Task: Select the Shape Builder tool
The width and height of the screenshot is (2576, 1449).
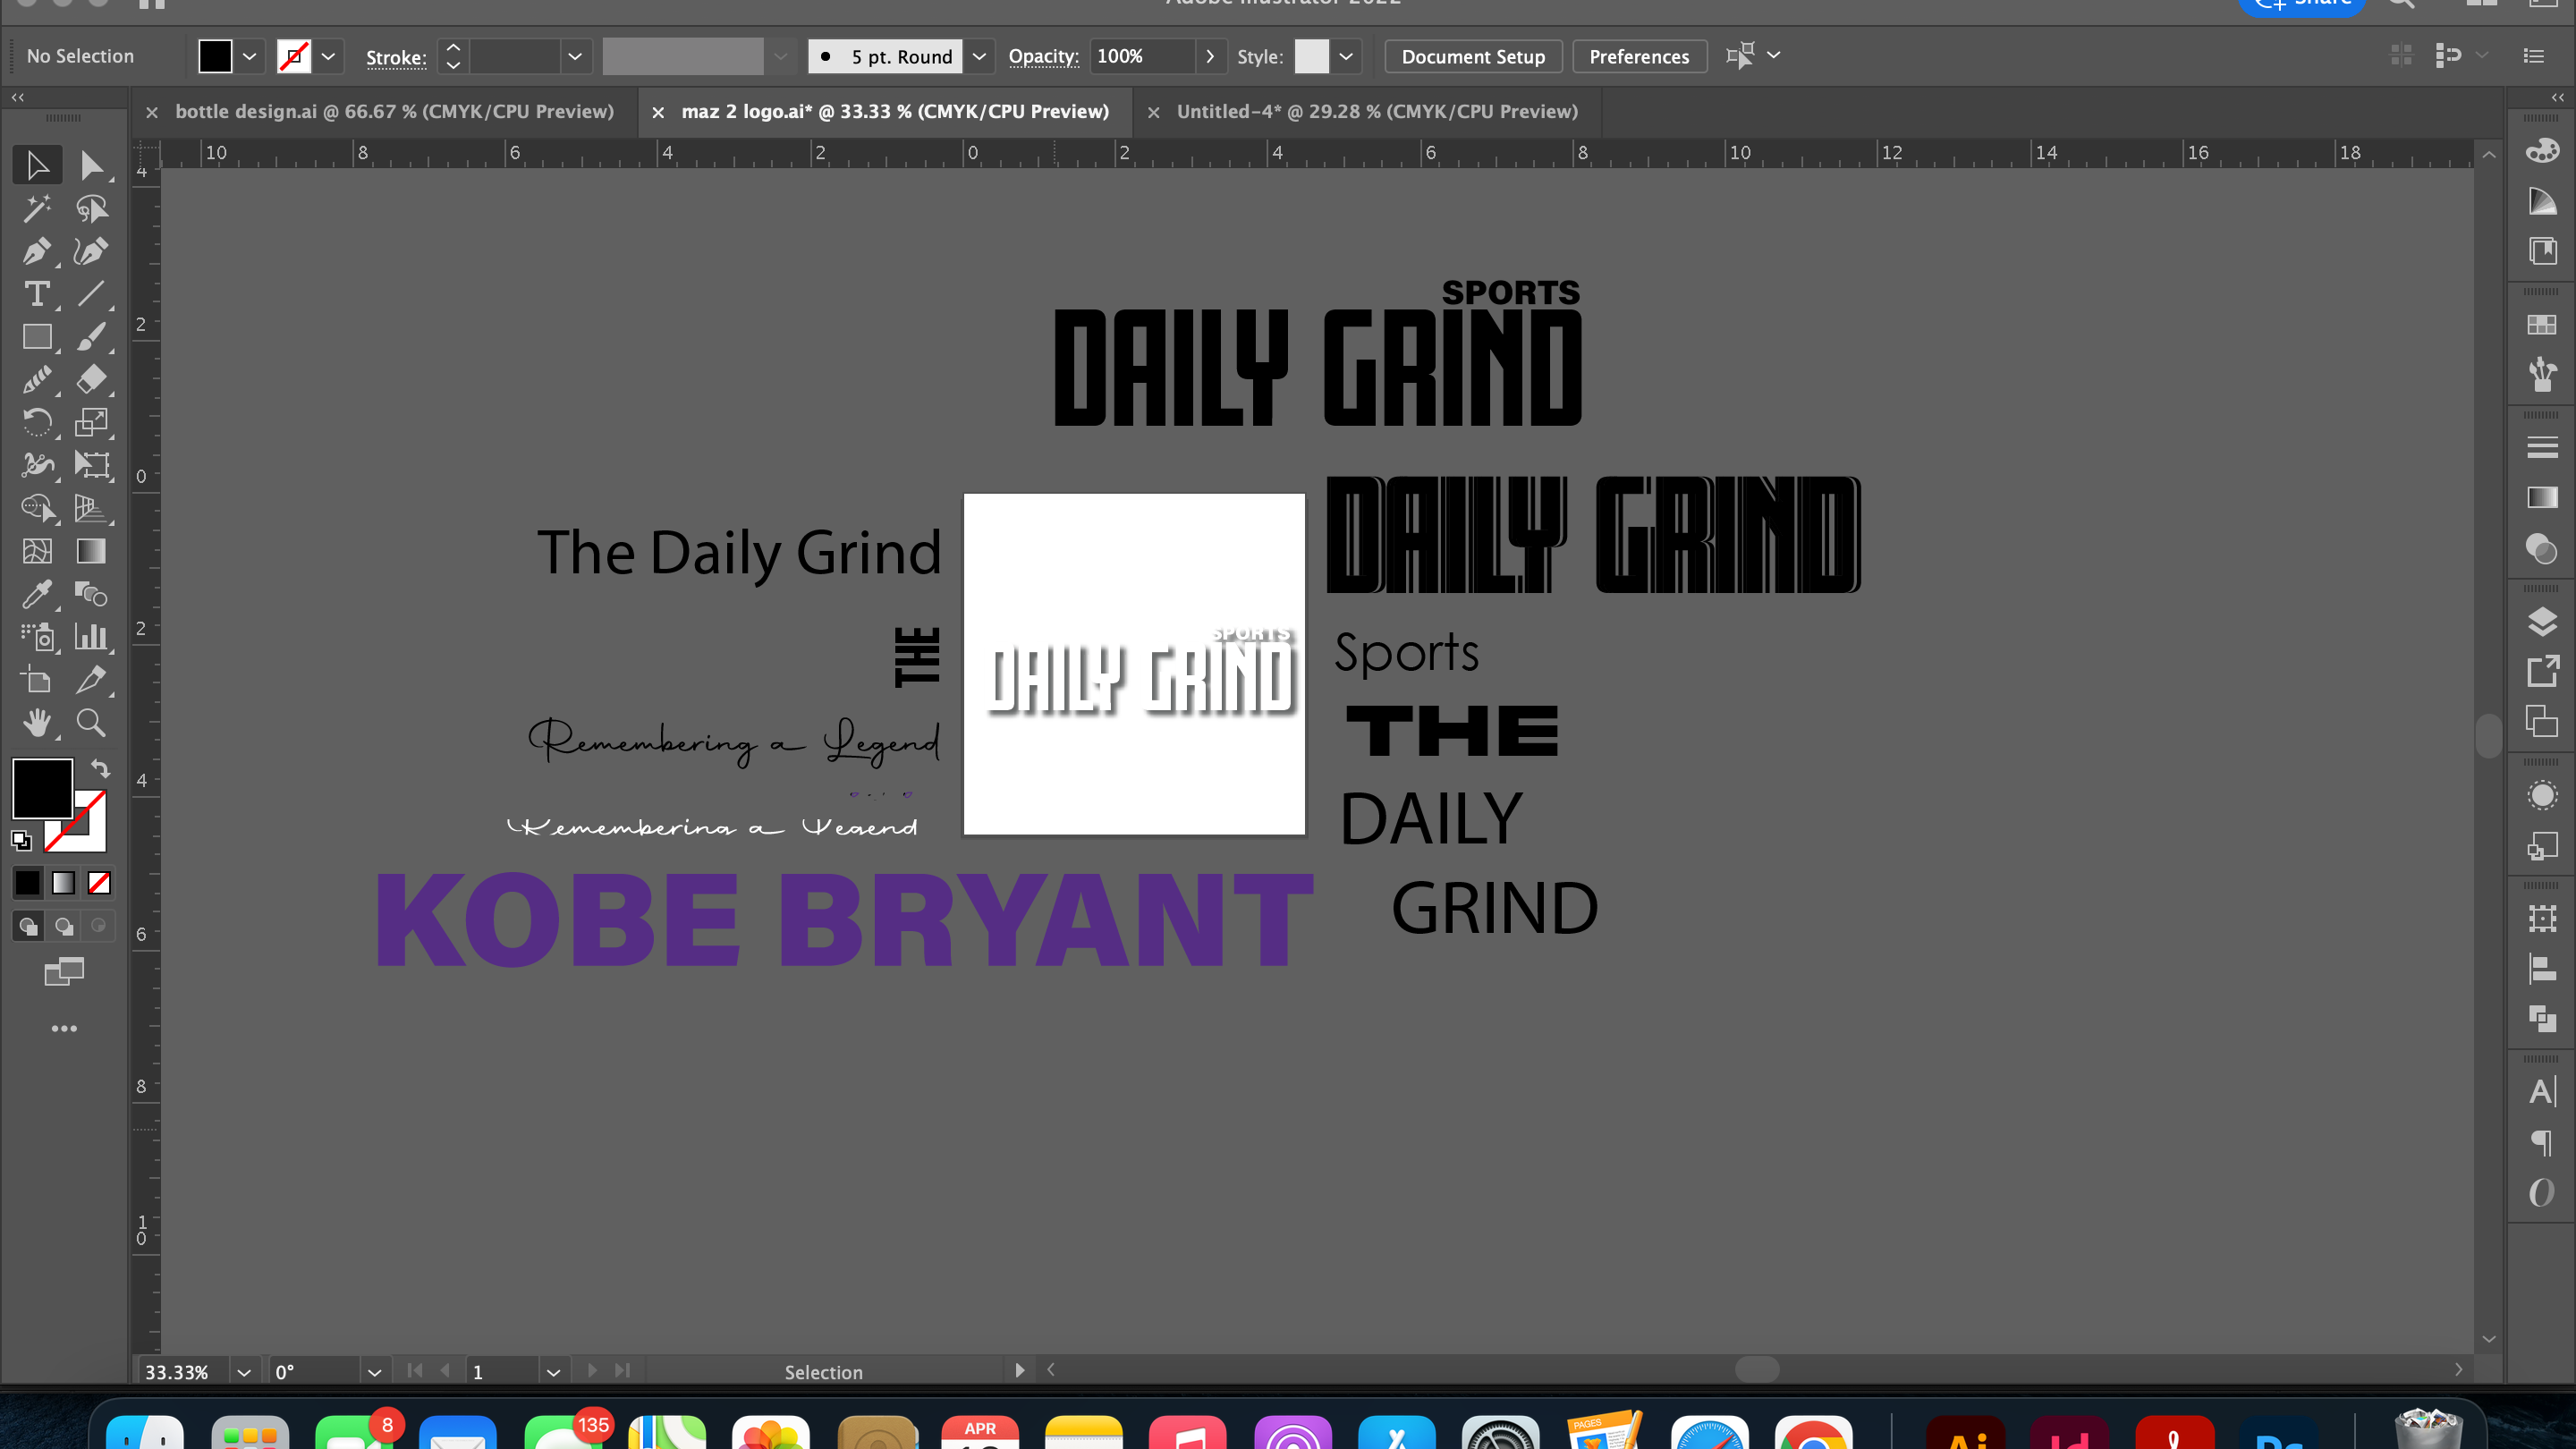Action: 37,508
